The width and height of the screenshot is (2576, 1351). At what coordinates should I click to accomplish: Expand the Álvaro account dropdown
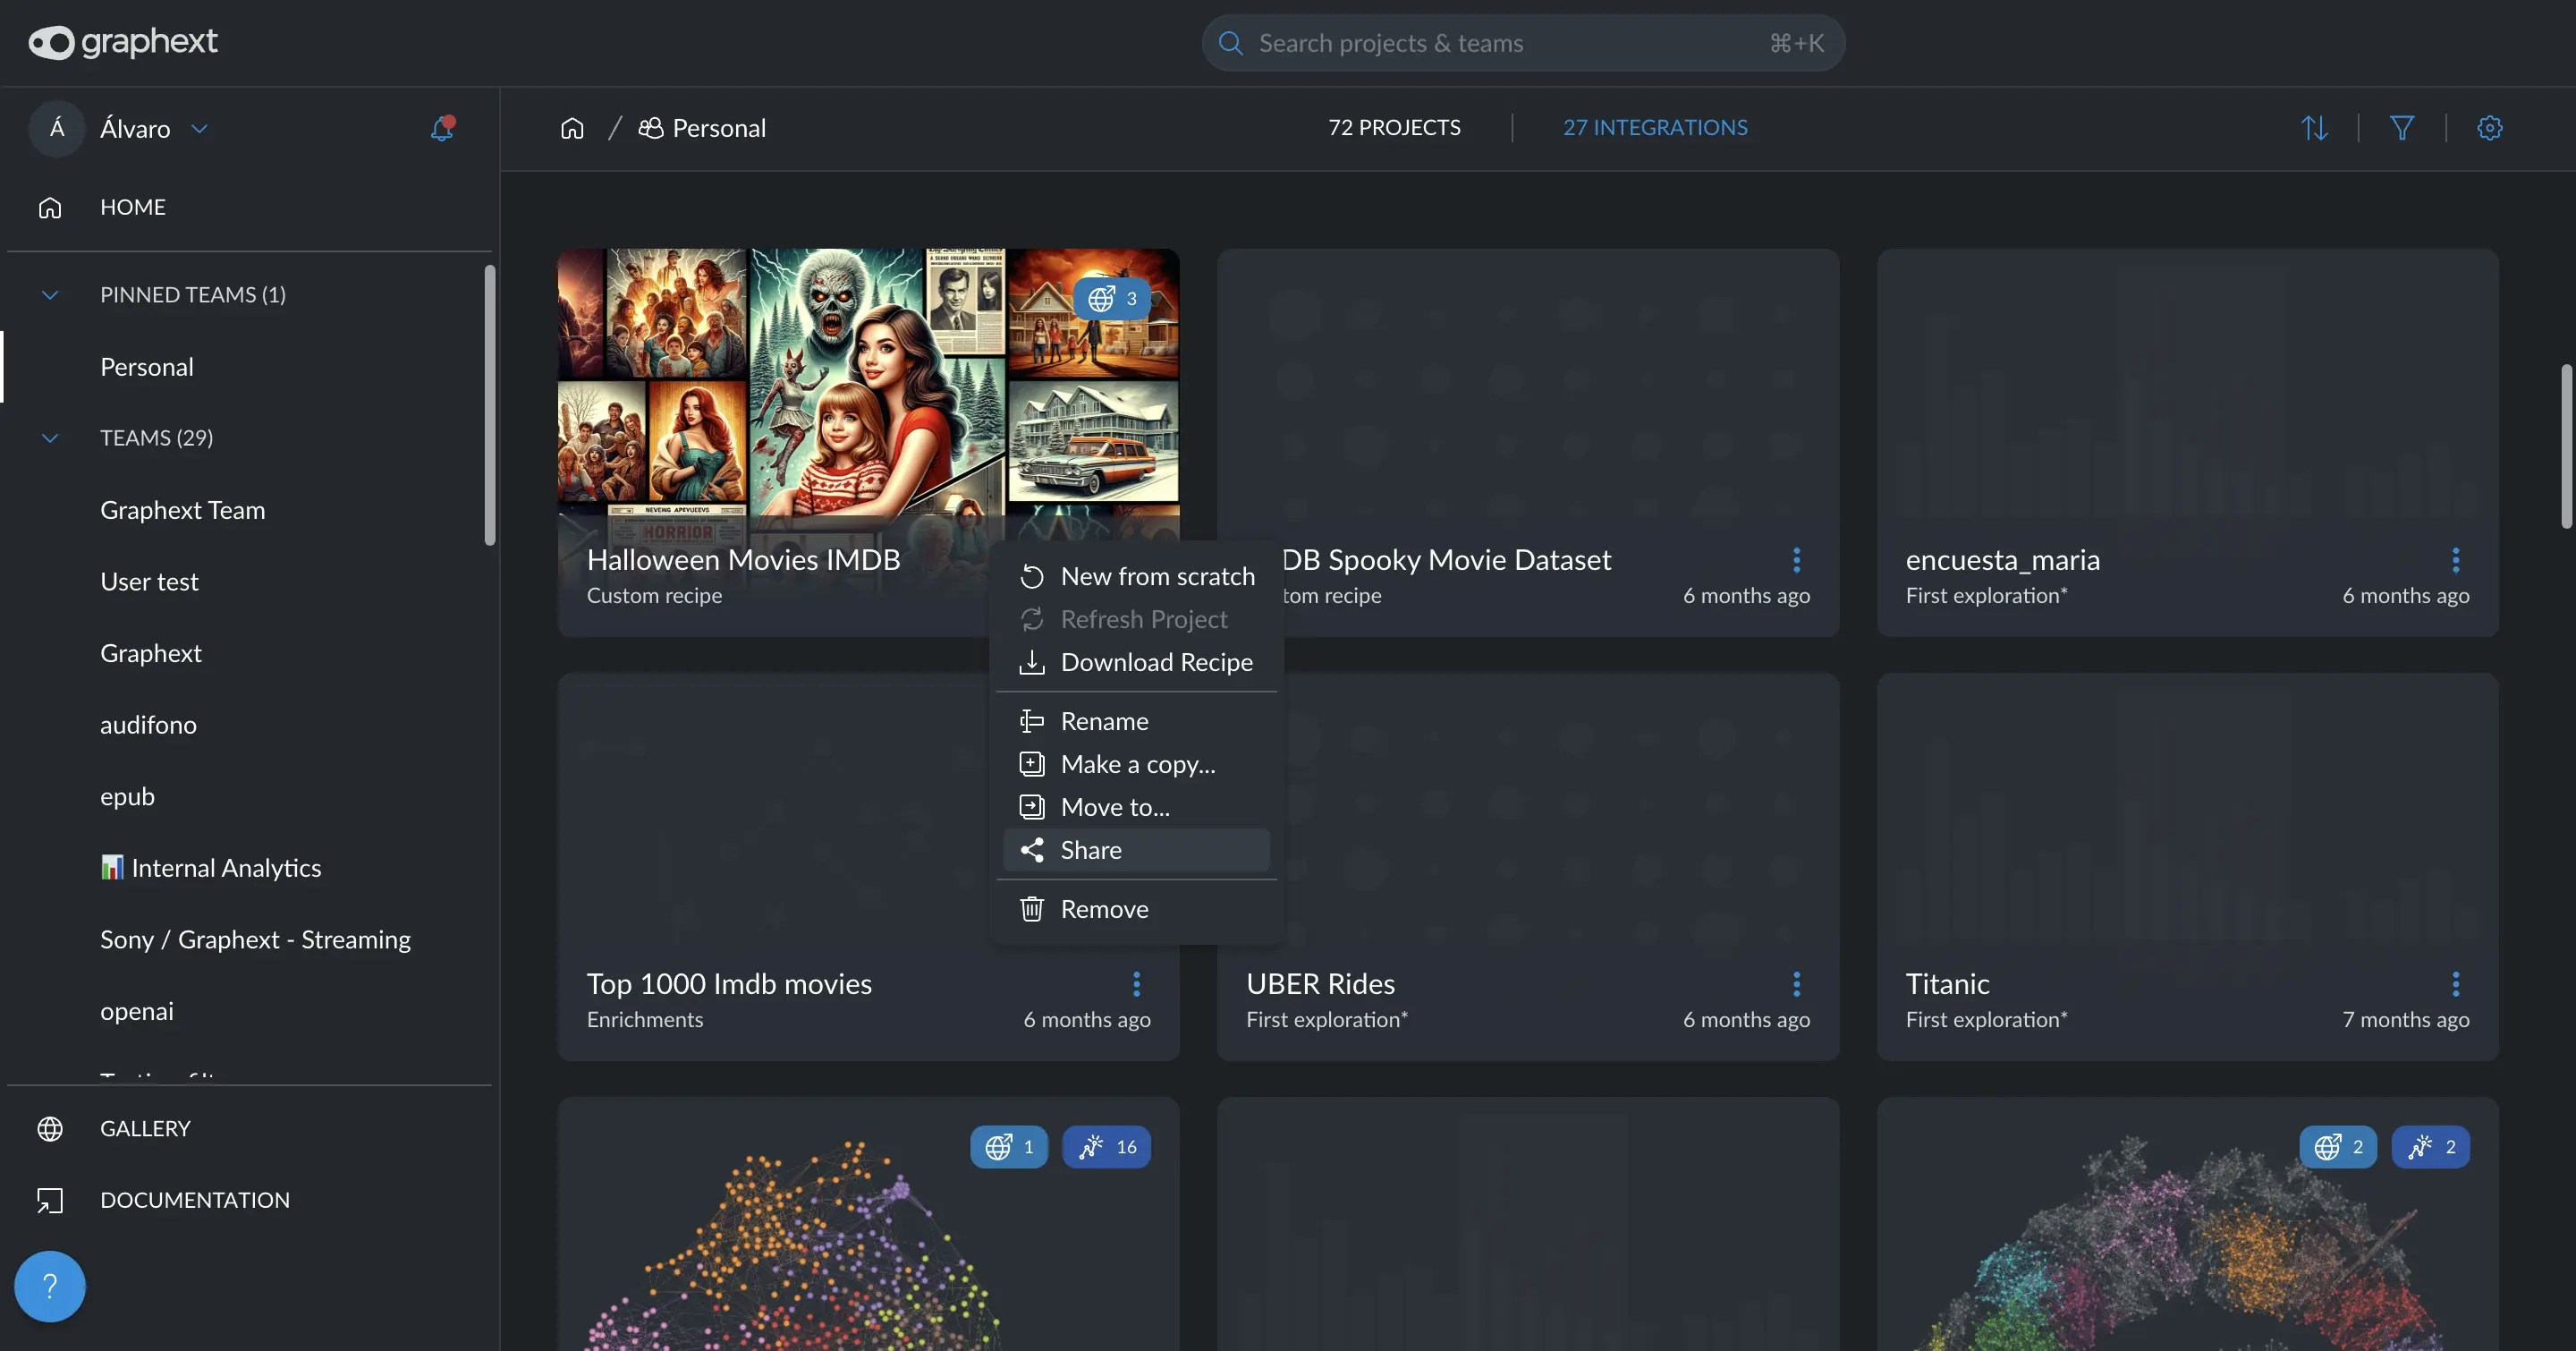click(199, 129)
